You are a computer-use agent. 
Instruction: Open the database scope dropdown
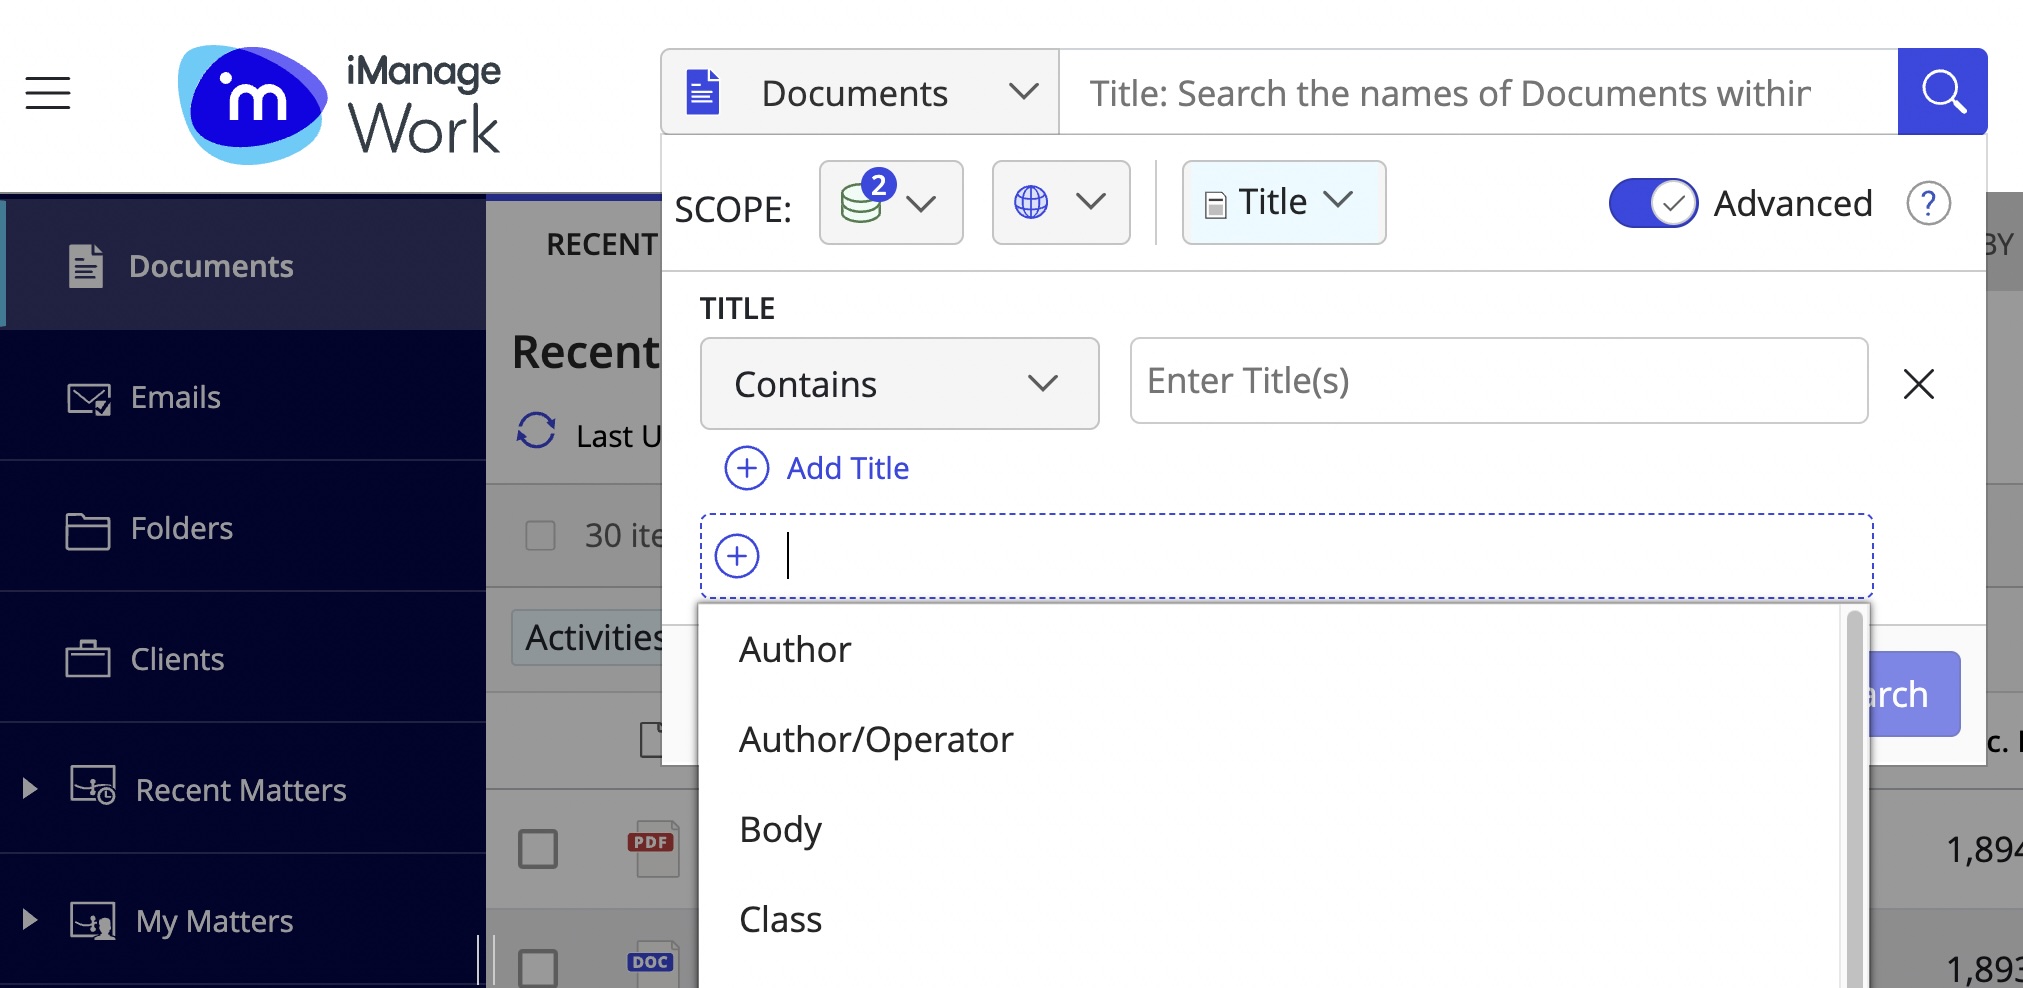pyautogui.click(x=891, y=203)
